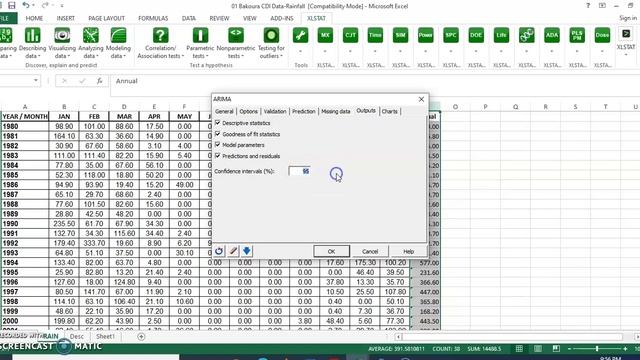Click the XLSTAT Power module icon
Image resolution: width=640 pixels, height=360 pixels.
425,36
